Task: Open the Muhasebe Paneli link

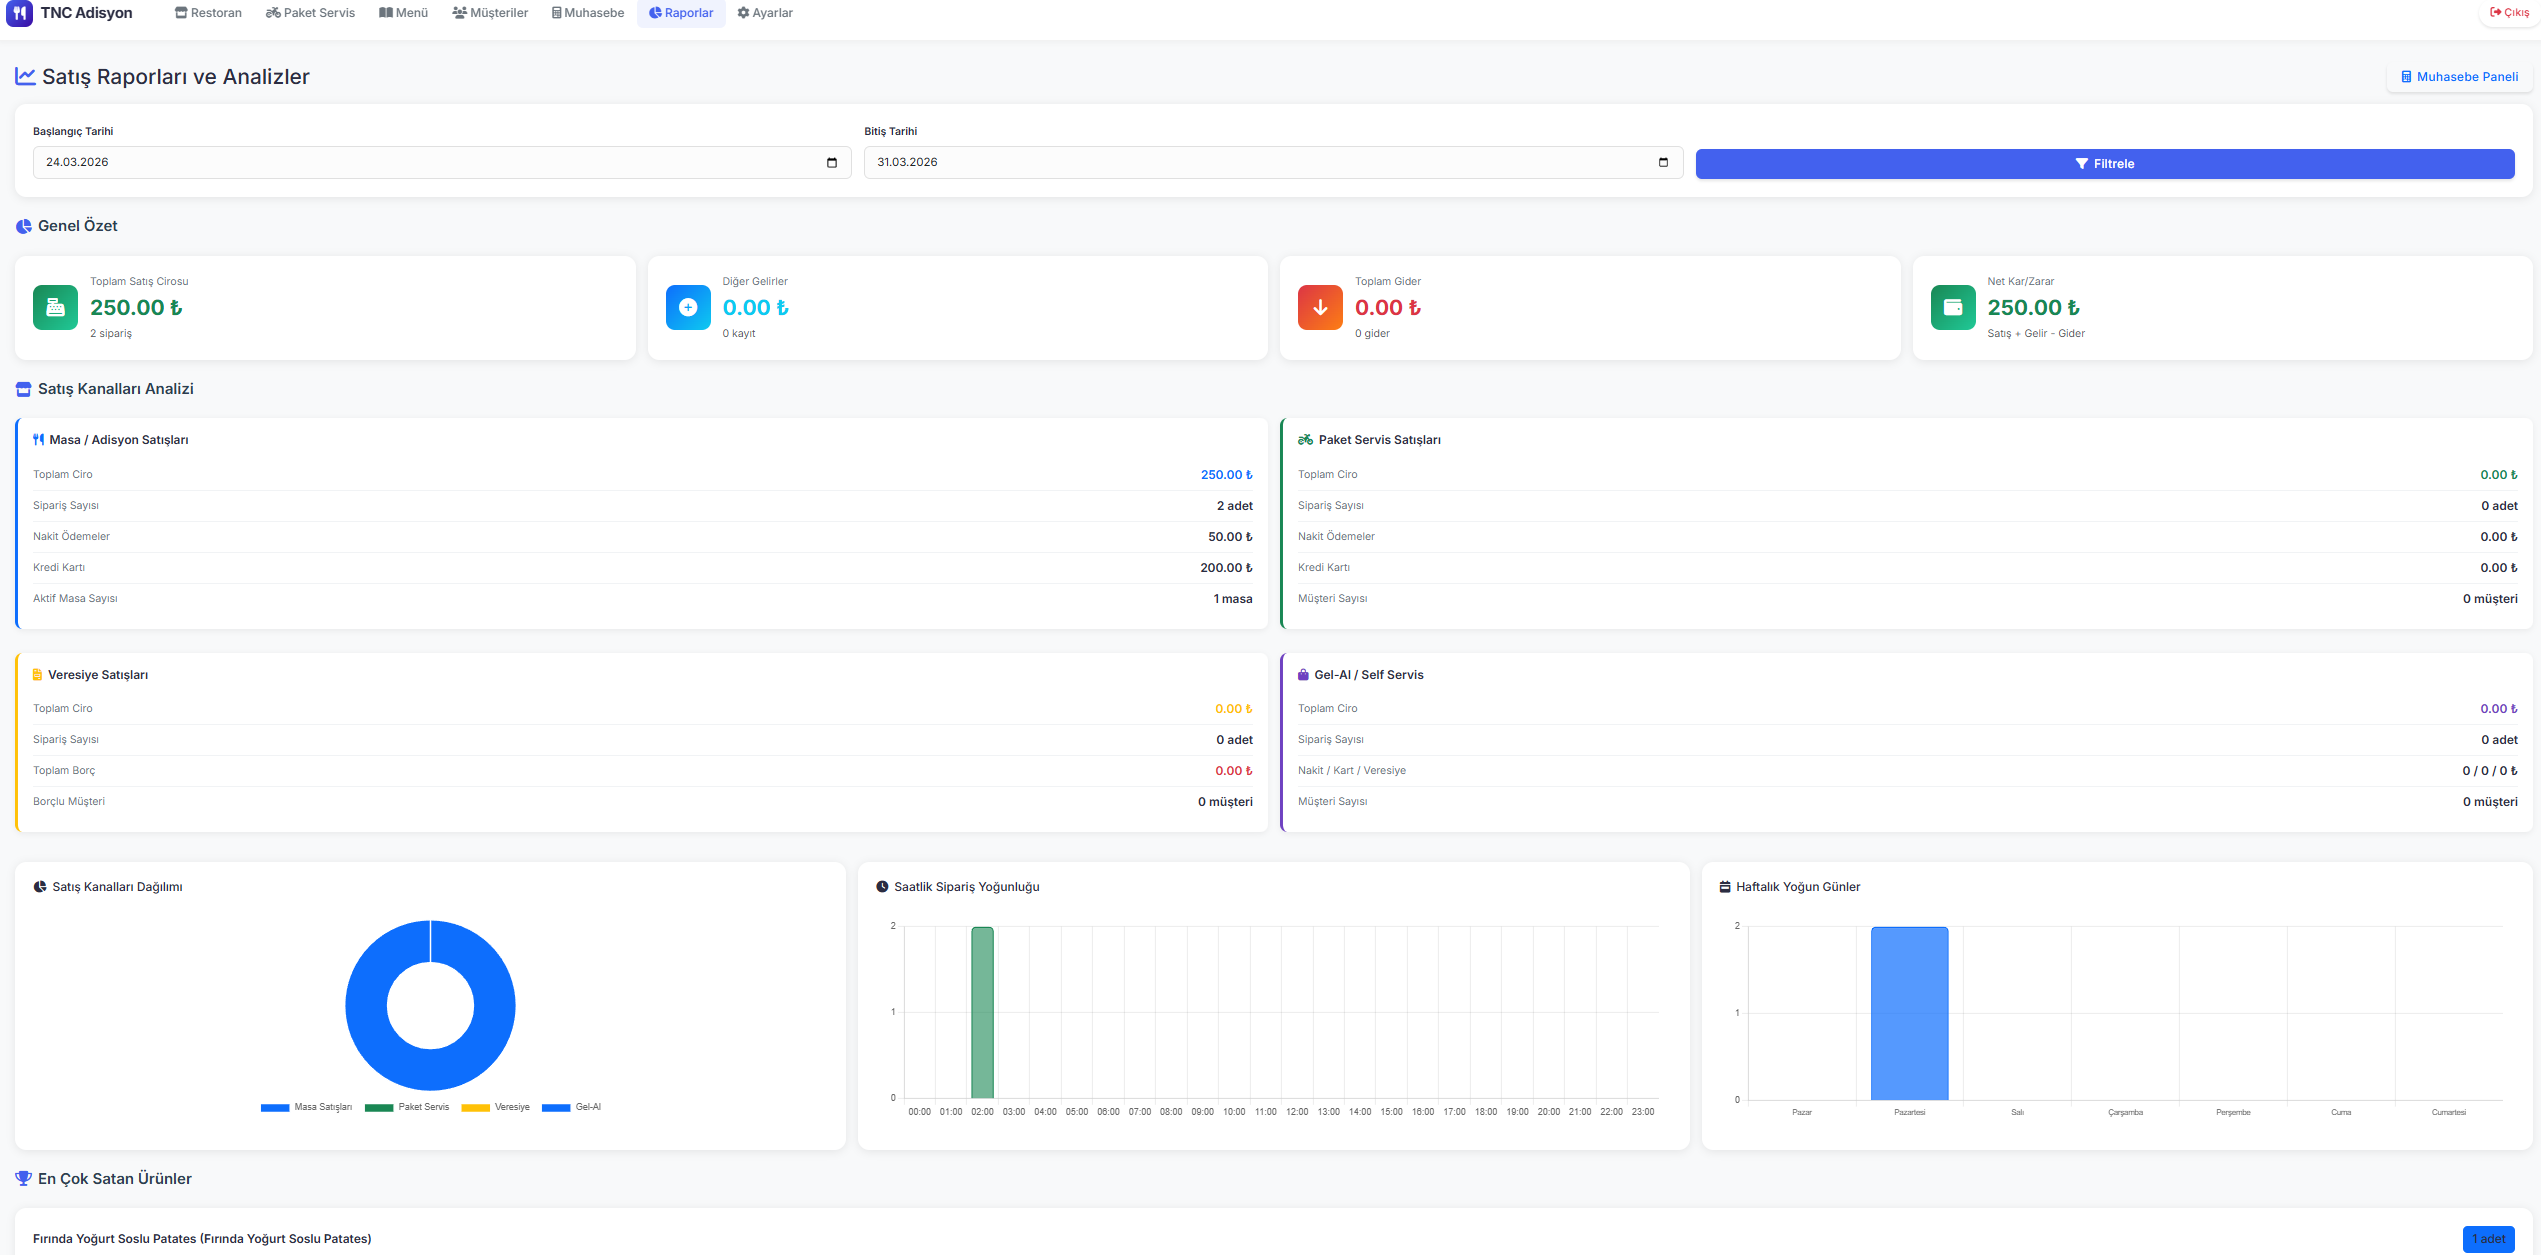Action: pyautogui.click(x=2459, y=77)
